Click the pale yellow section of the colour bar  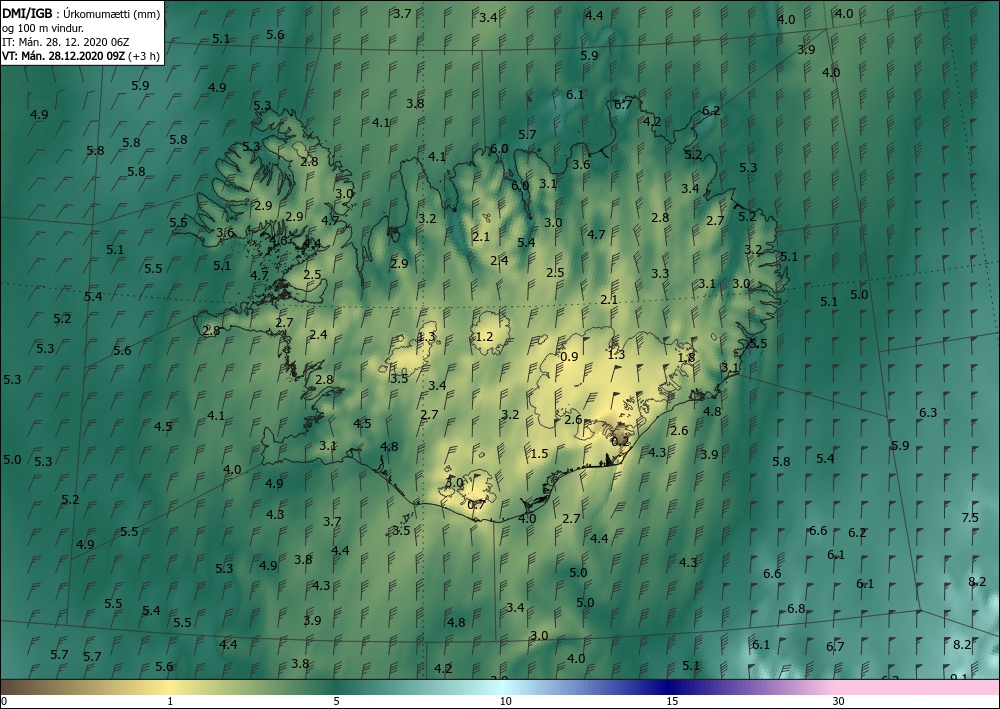point(170,687)
